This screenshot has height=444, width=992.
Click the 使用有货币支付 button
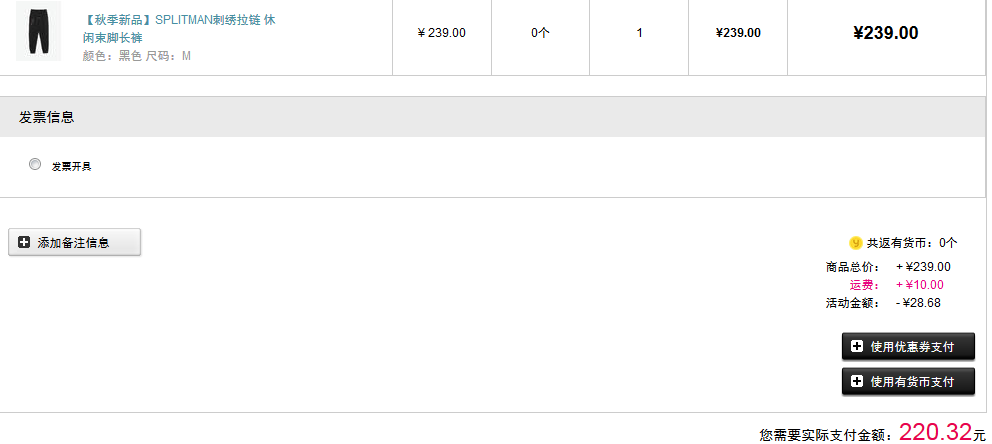coord(908,381)
